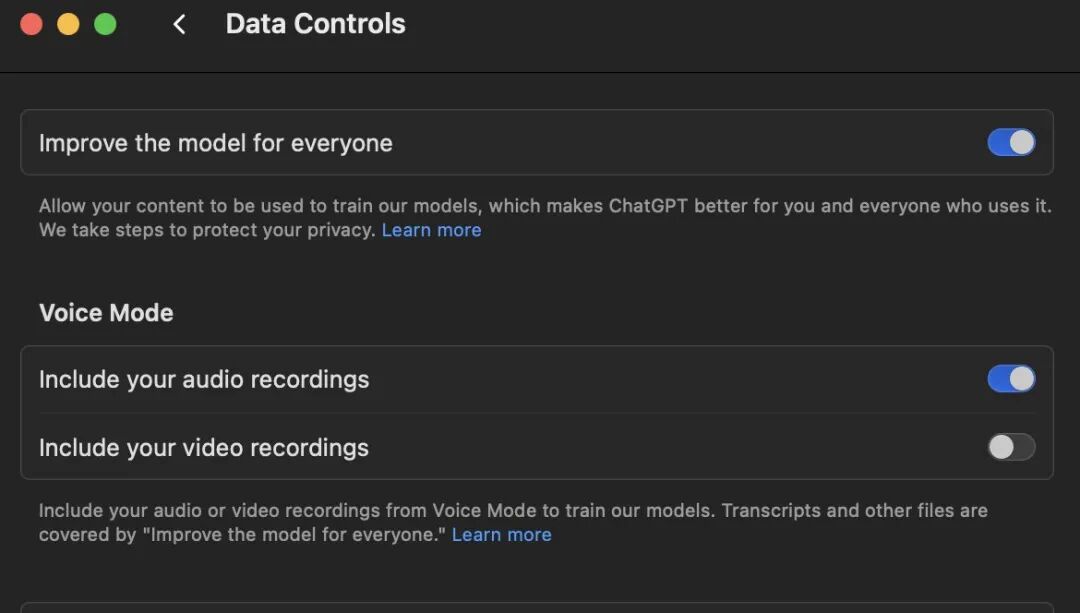
Task: Click the divider between audio and video rows
Action: pyautogui.click(x=537, y=413)
